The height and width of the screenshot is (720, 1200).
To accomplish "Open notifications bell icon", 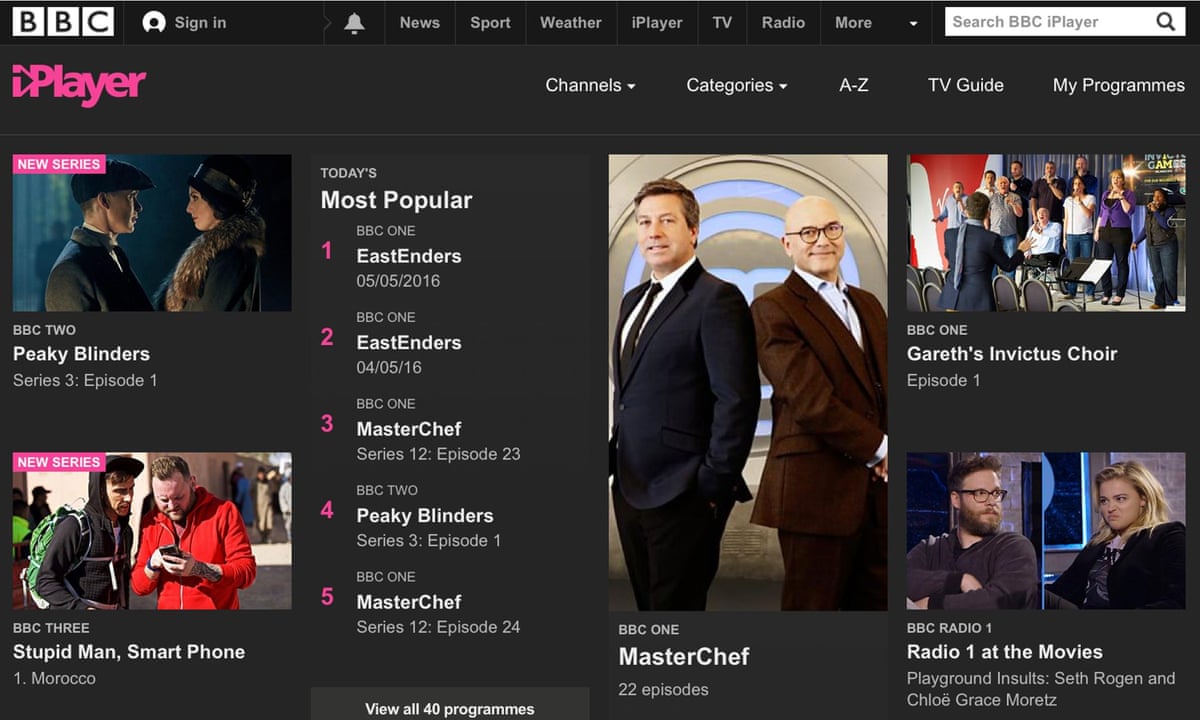I will point(354,23).
